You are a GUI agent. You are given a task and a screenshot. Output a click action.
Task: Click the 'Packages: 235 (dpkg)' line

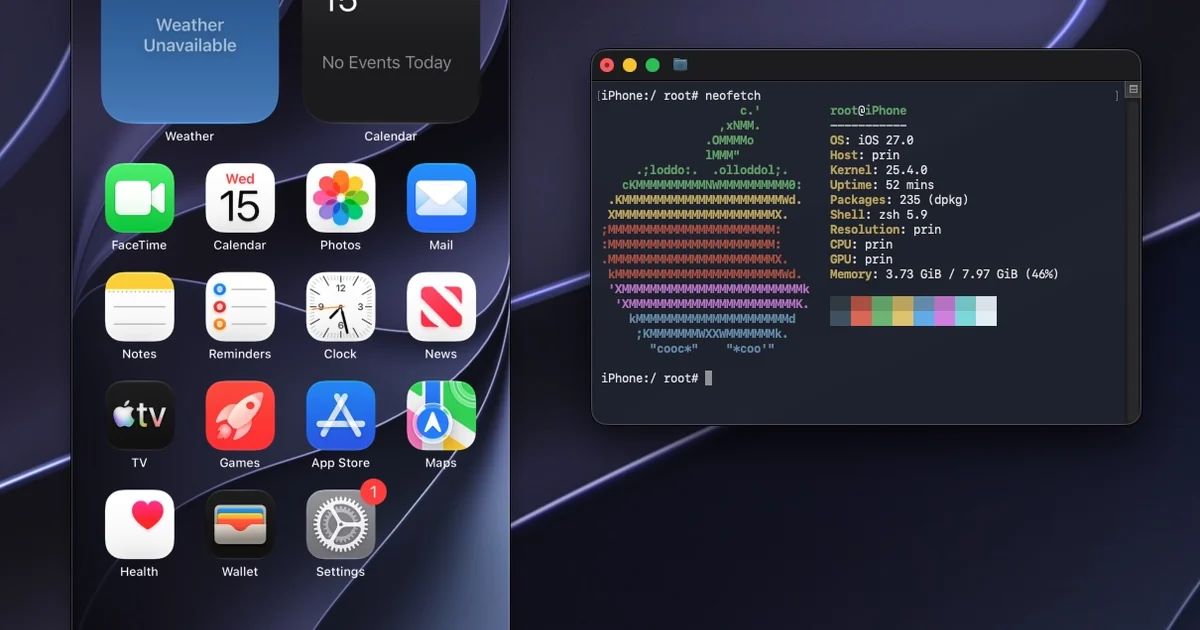click(900, 200)
